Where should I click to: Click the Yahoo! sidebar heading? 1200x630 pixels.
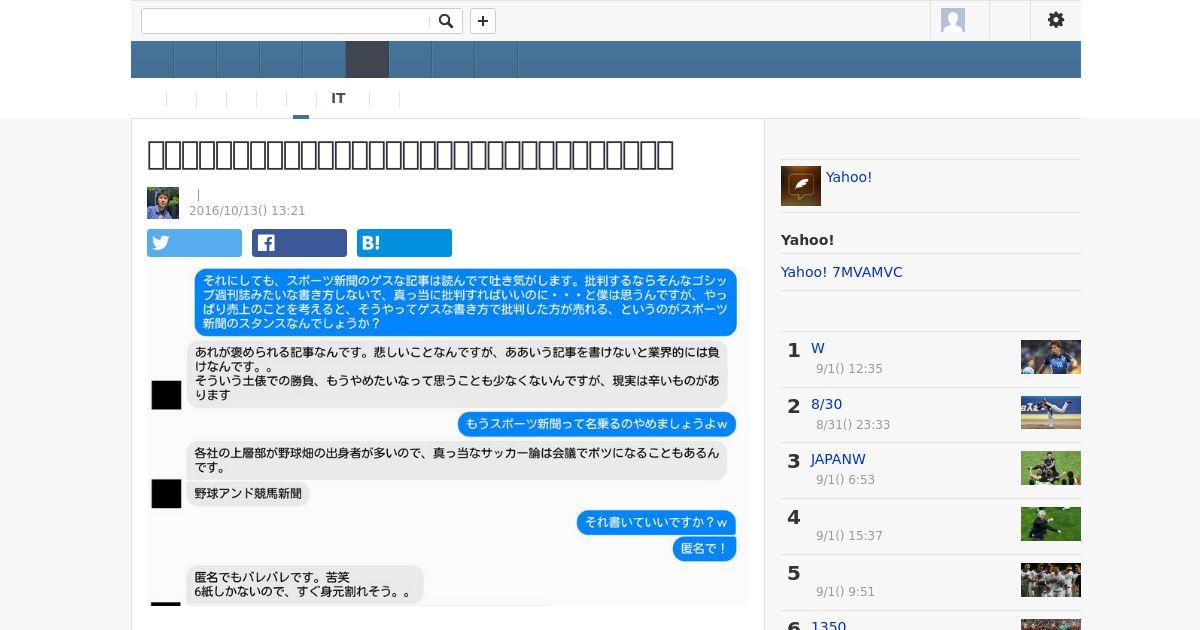point(807,240)
